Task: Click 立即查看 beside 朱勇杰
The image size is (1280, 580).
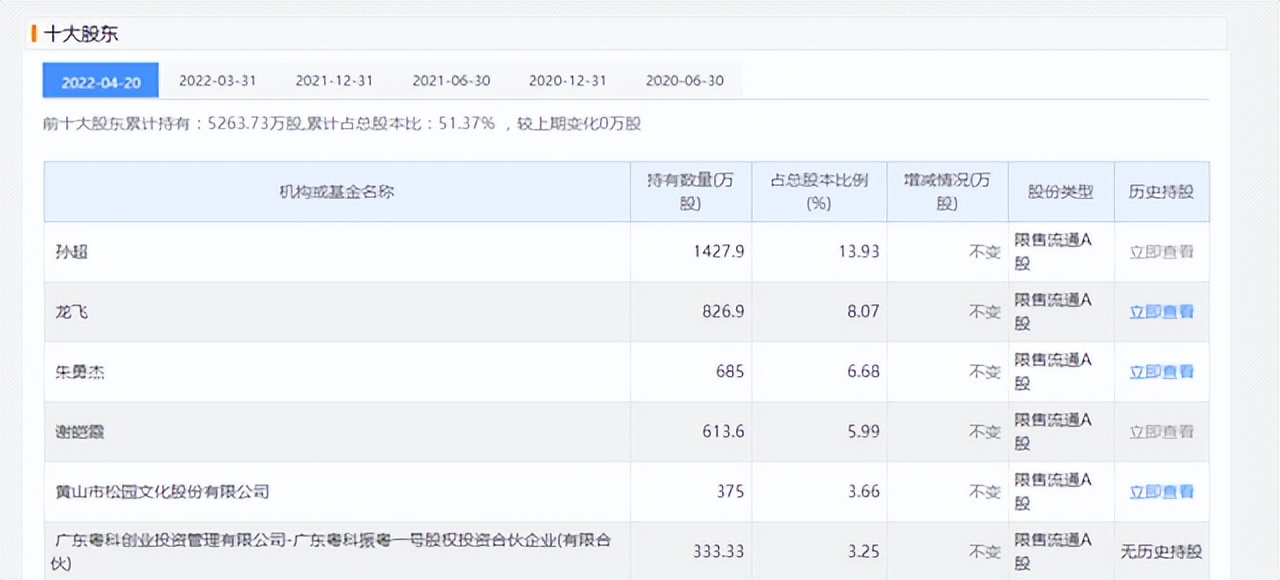Action: [x=1162, y=372]
